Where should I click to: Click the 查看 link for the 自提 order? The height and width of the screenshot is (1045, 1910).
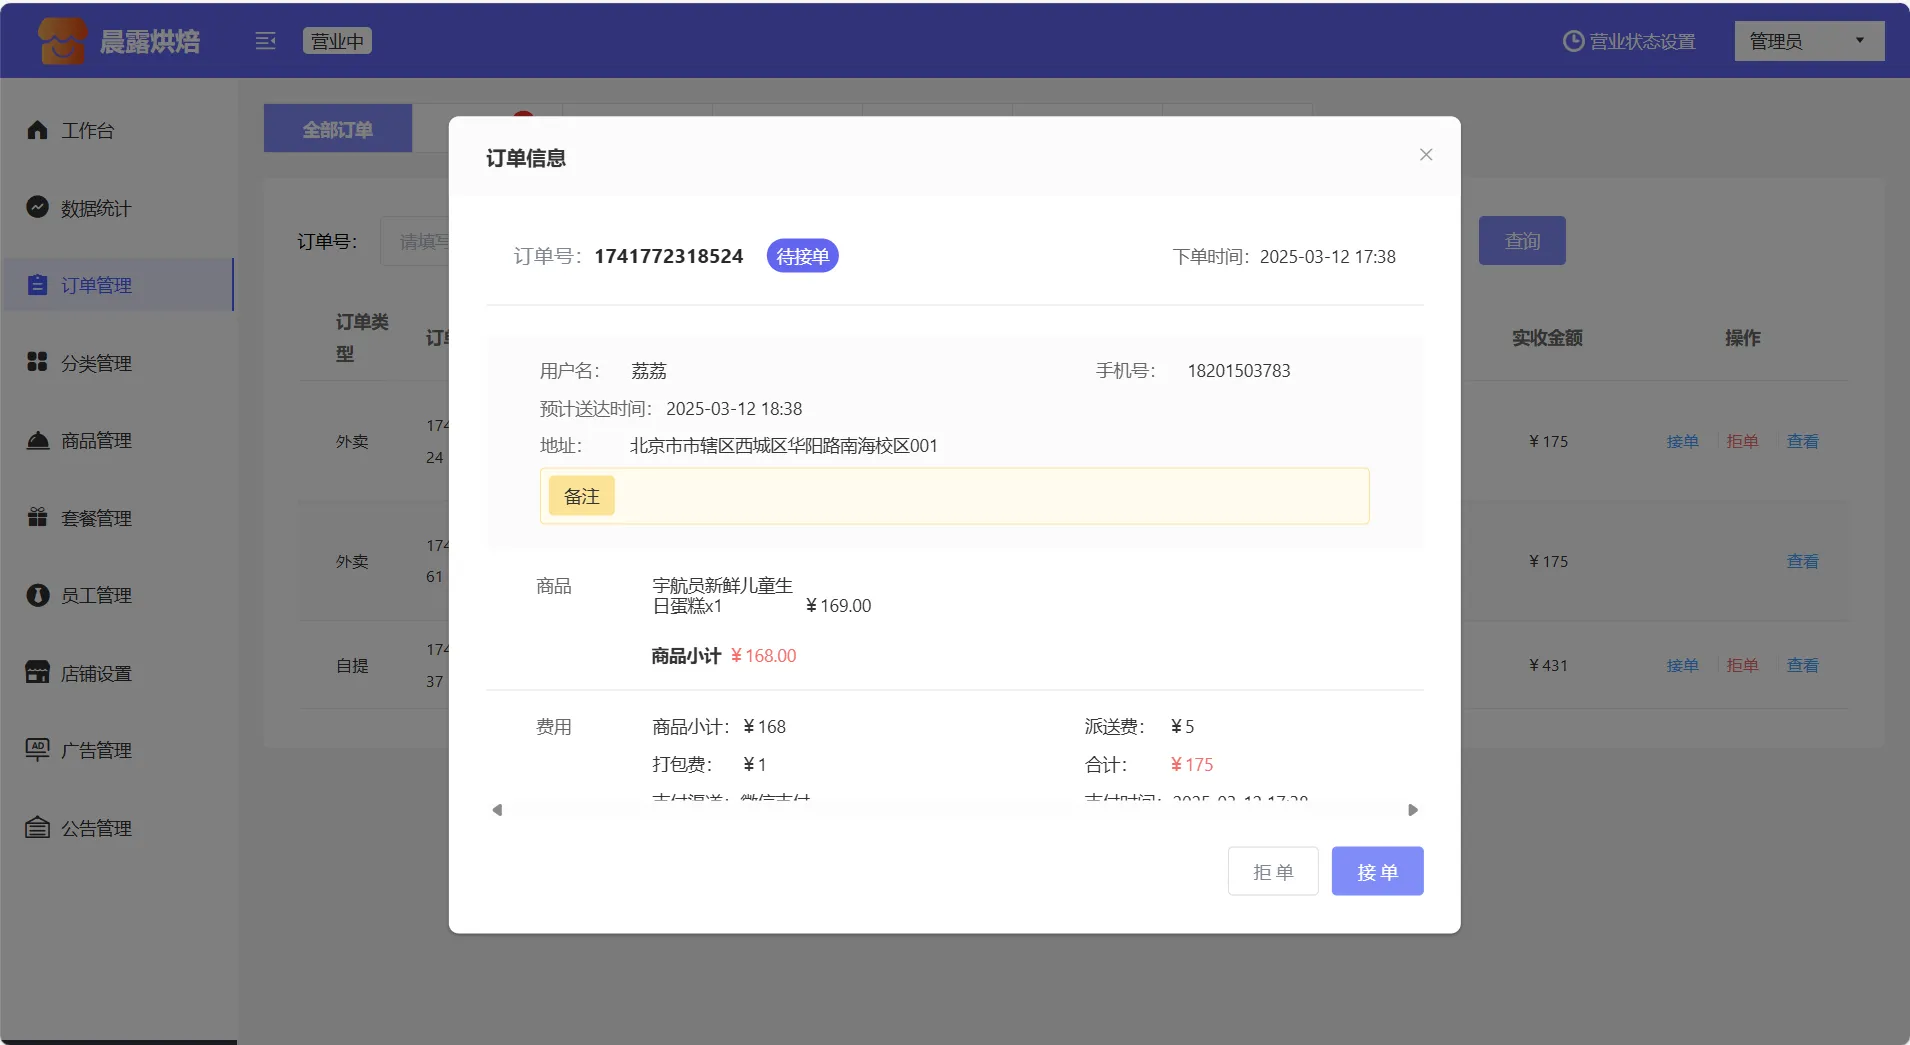pos(1802,665)
